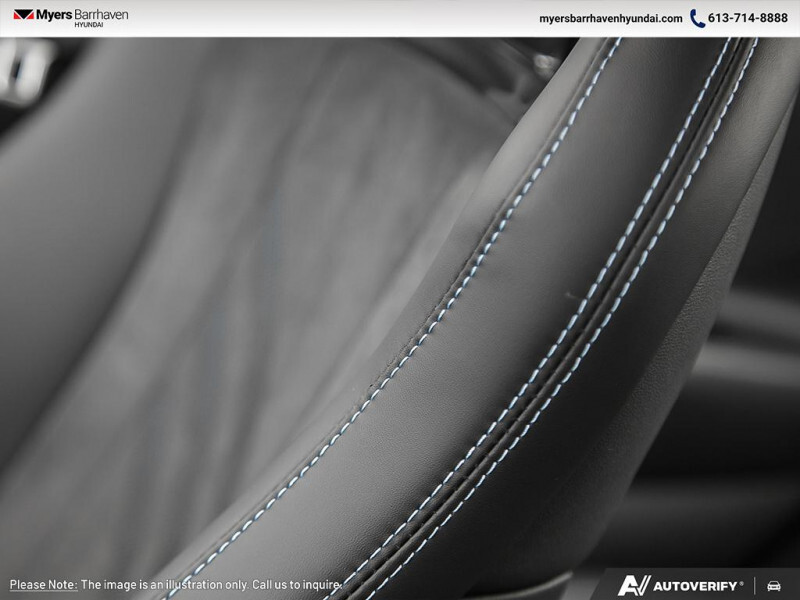
Task: Click the AutoVerify AV logo mark
Action: click(634, 585)
